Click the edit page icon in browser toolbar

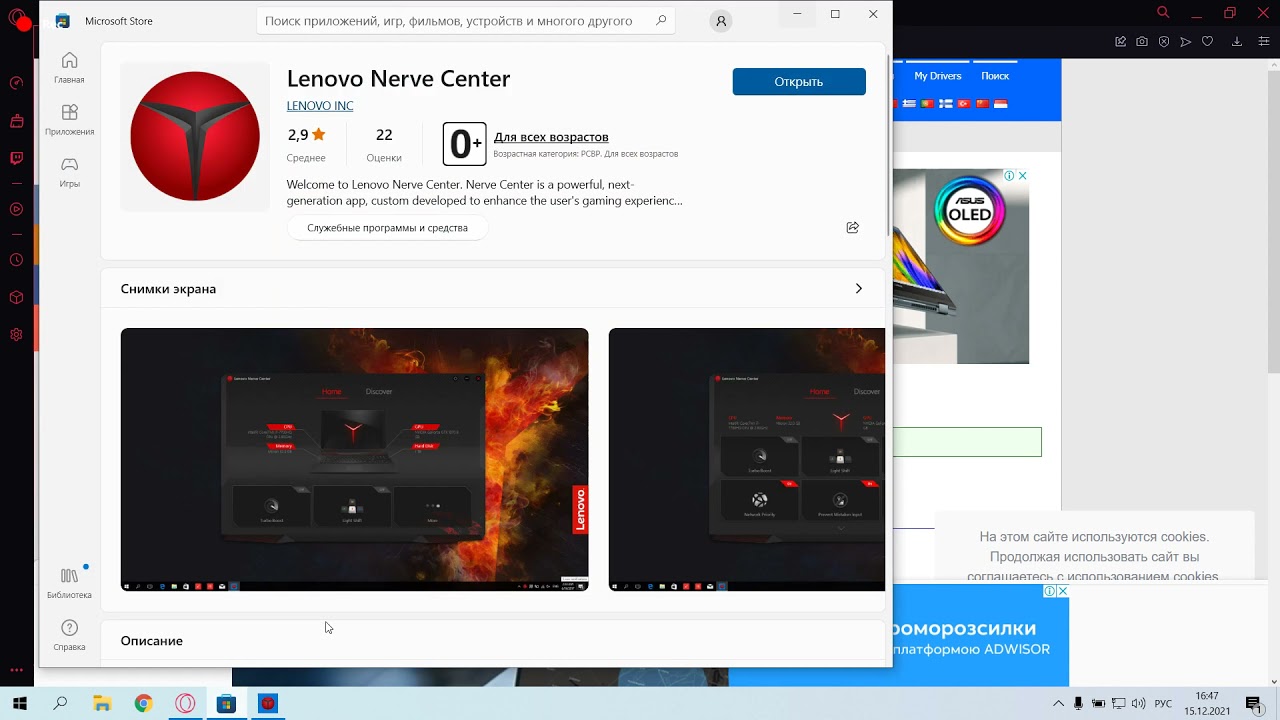[1121, 42]
